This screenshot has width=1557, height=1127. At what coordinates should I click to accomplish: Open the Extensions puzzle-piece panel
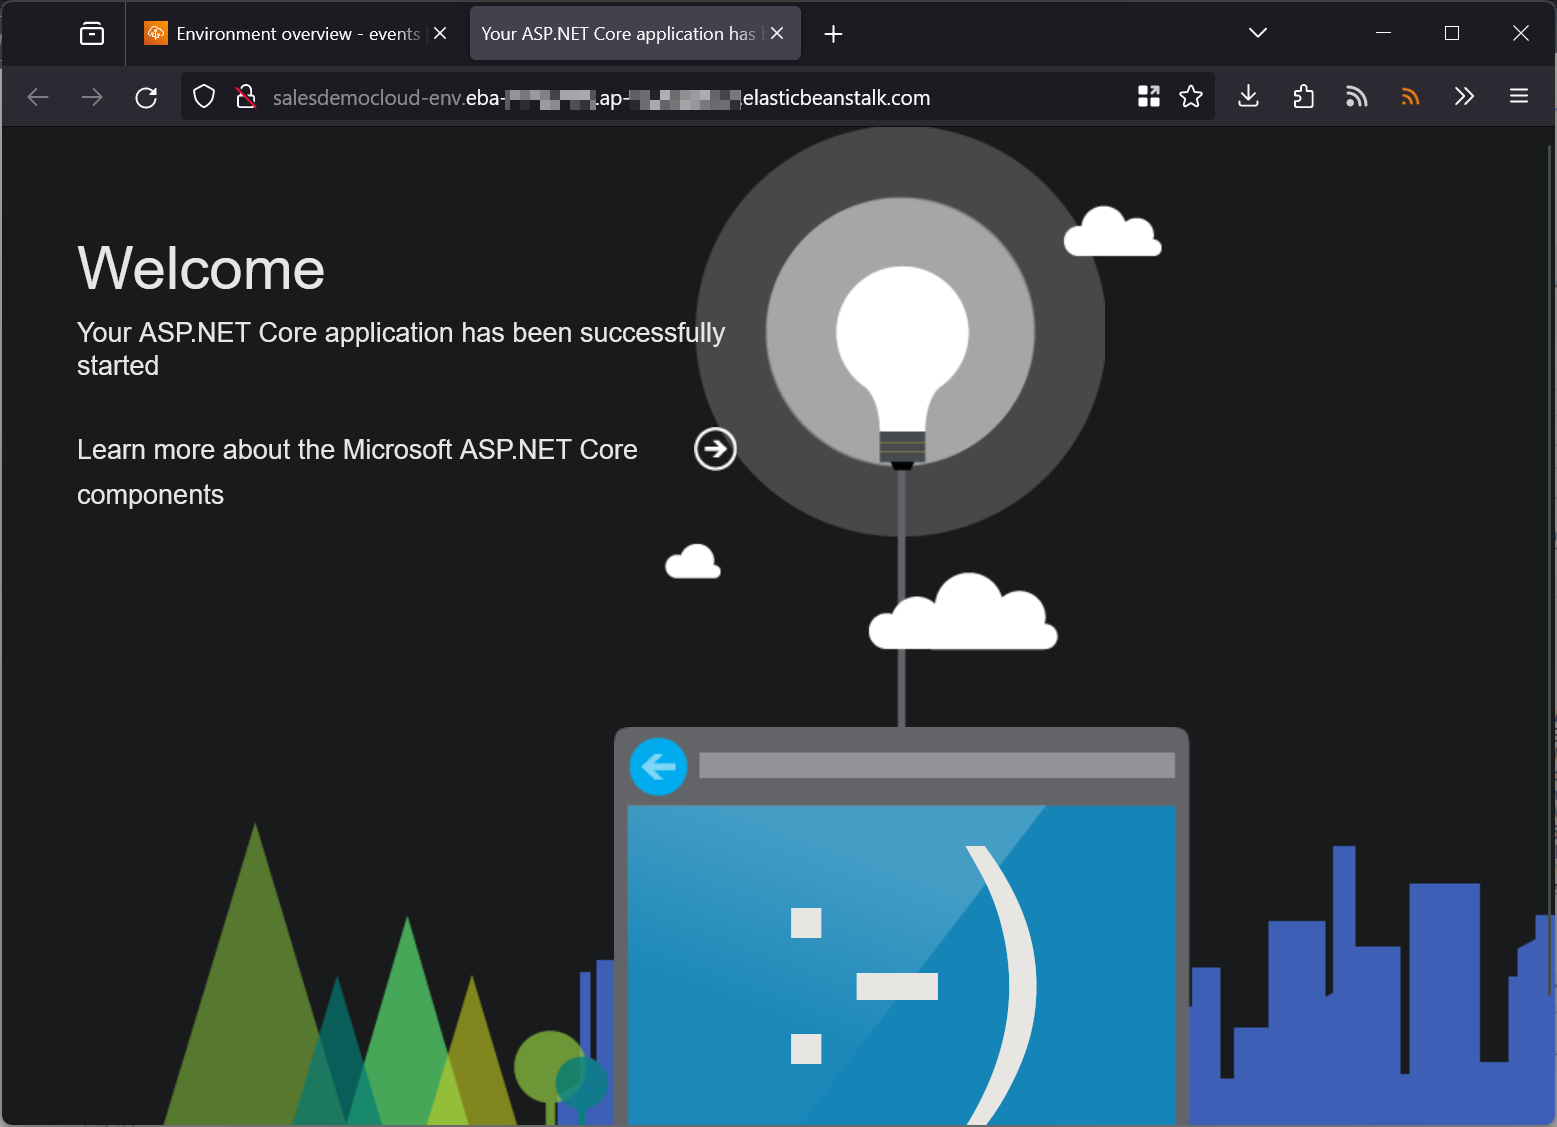[x=1302, y=96]
